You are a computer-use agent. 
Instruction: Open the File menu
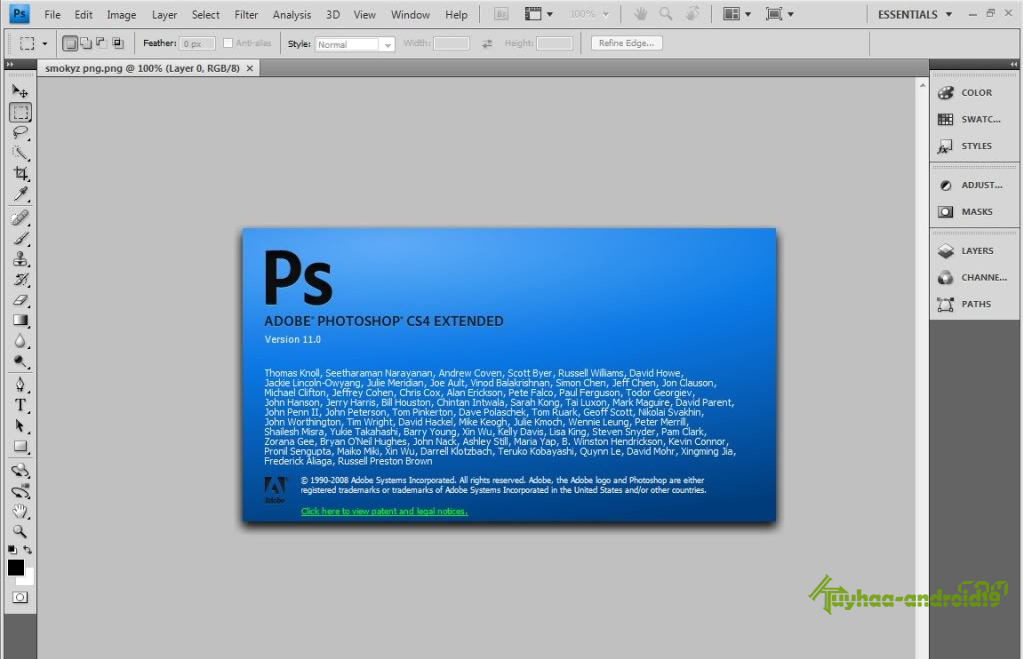coord(52,14)
